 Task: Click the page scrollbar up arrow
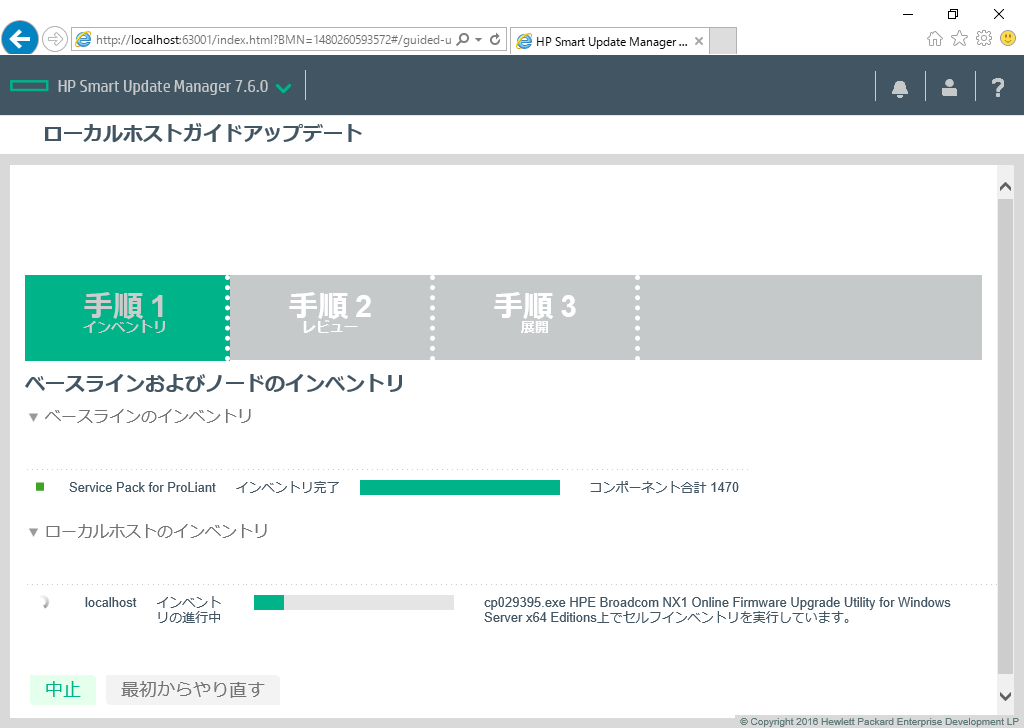[1005, 187]
